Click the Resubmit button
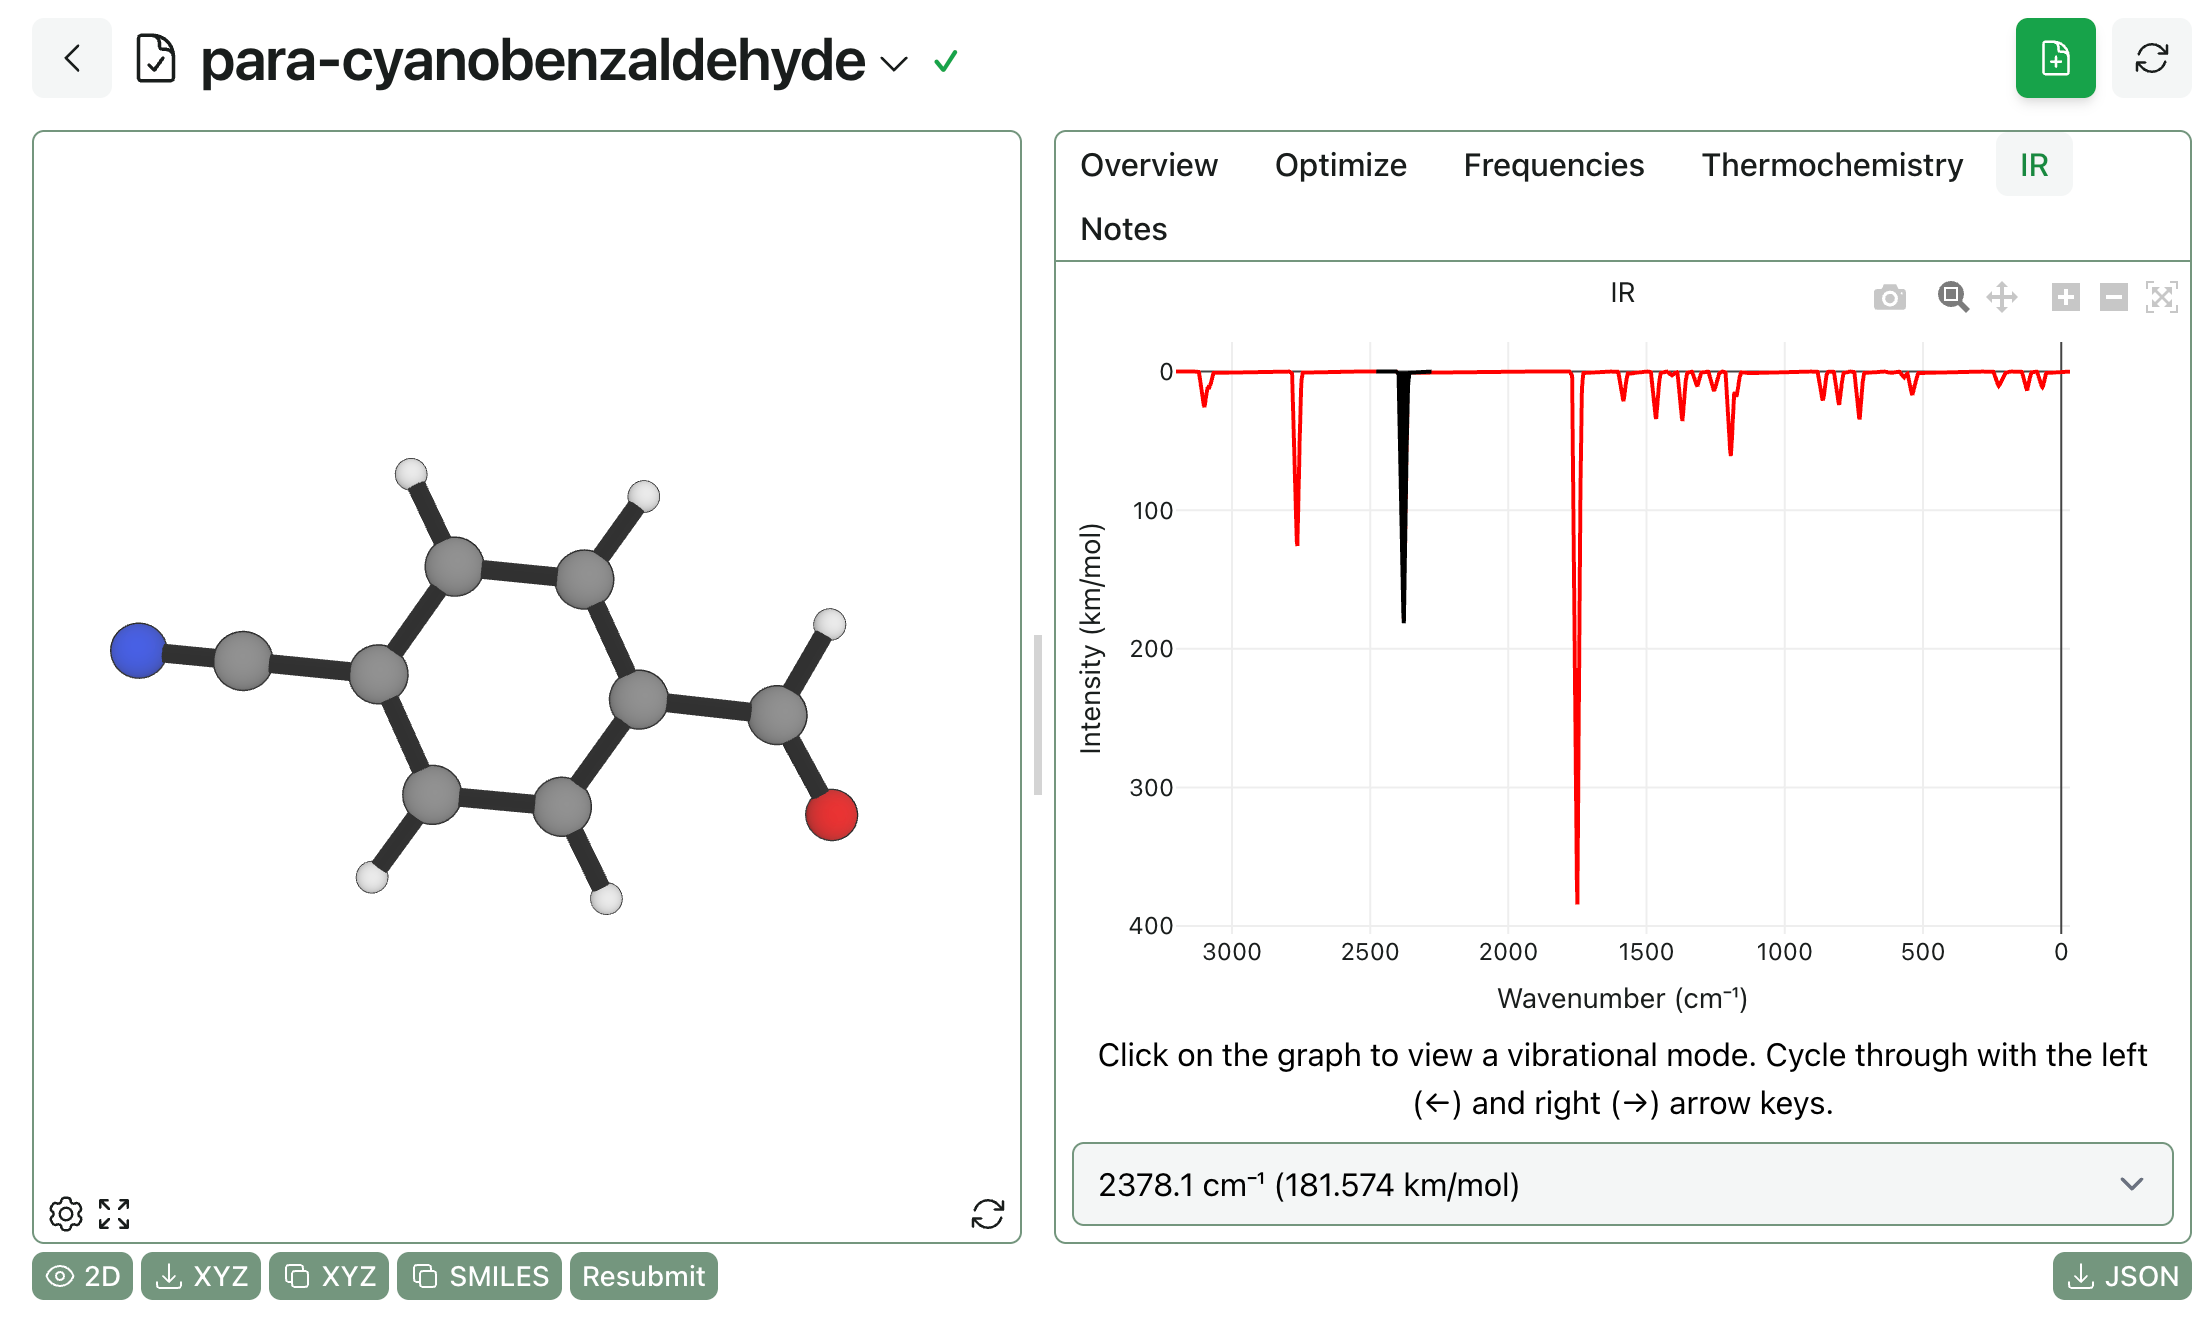2212x1320 pixels. coord(643,1276)
